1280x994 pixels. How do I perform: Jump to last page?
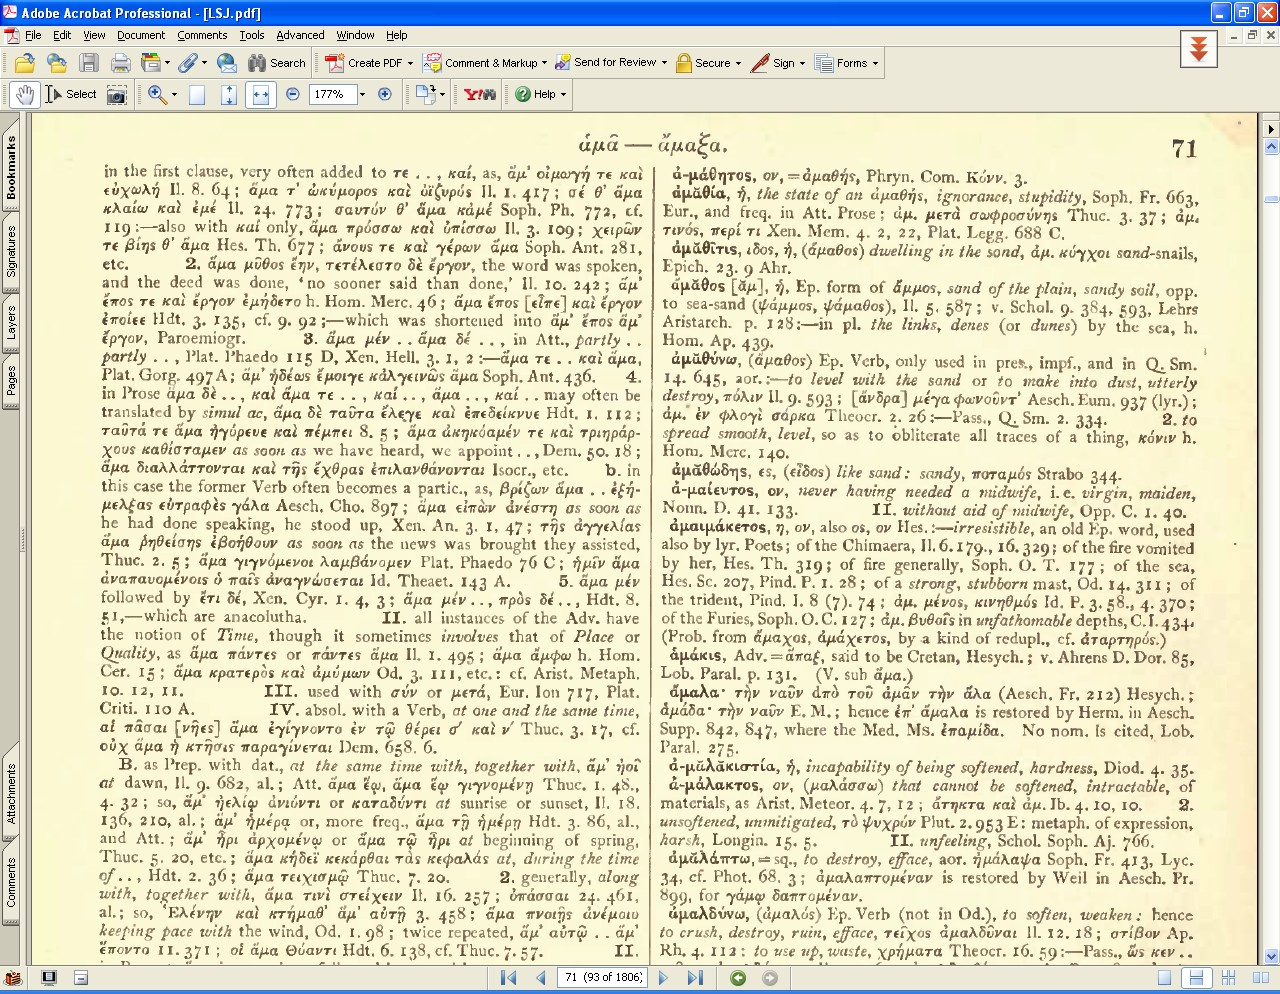[x=695, y=978]
